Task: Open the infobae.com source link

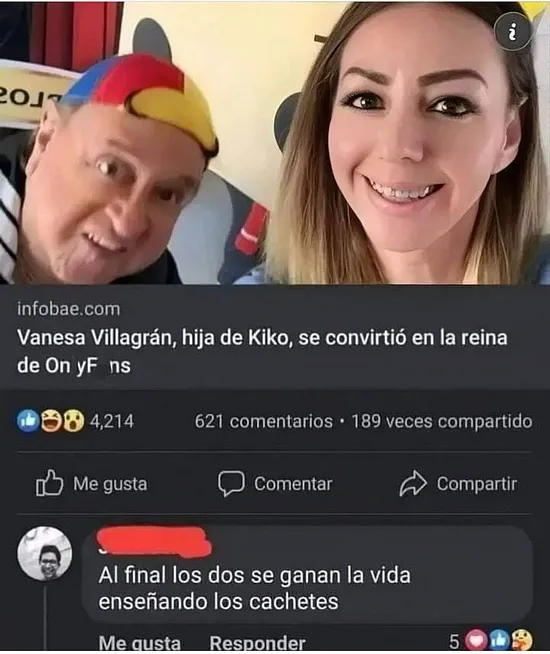Action: [x=69, y=309]
